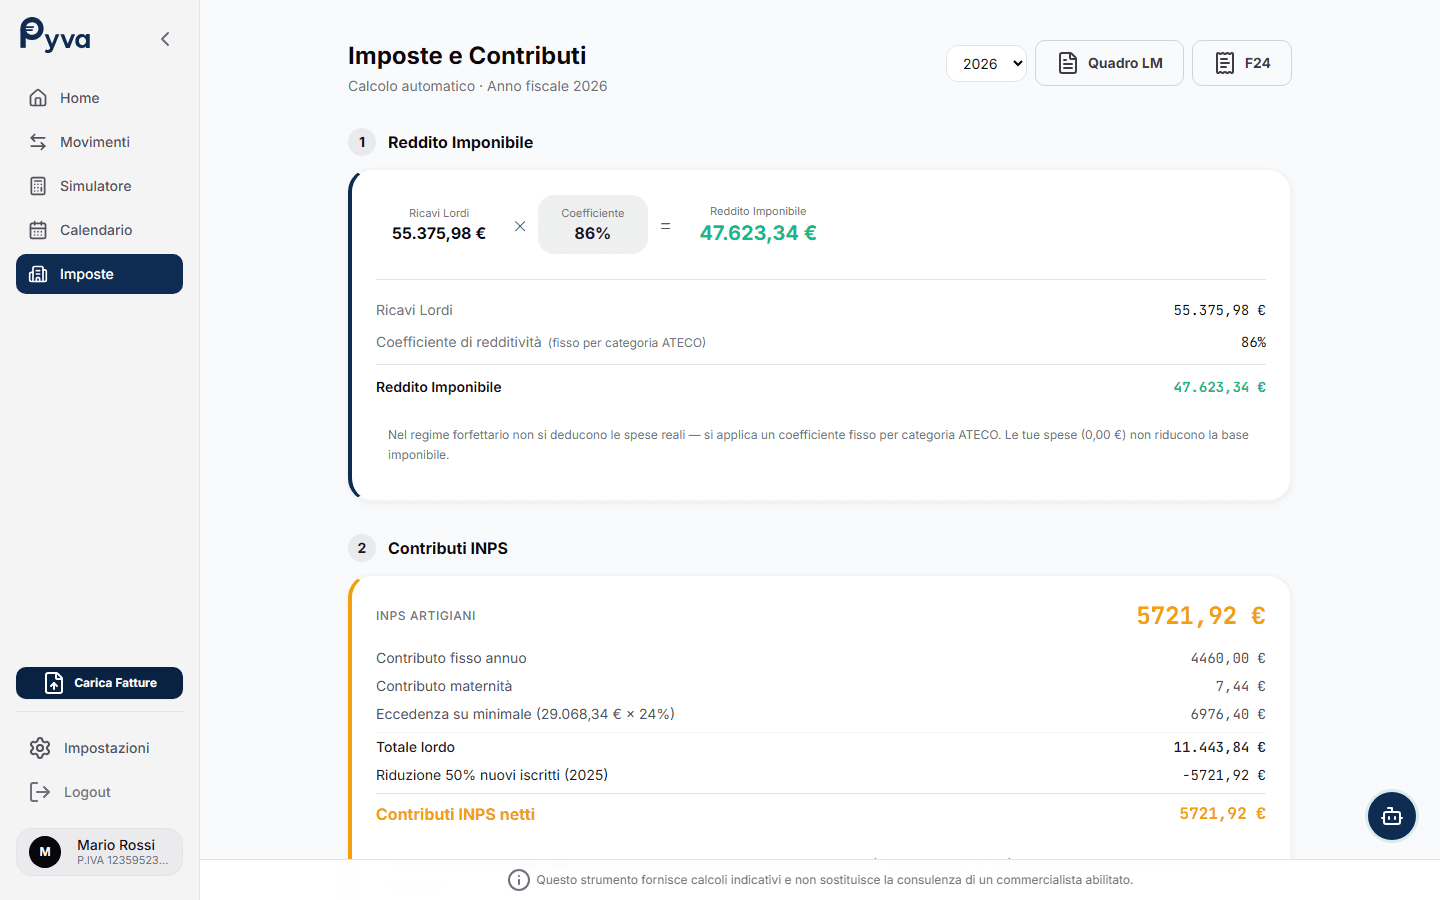Open the F24 form
Screen dimensions: 1440x900
1241,63
